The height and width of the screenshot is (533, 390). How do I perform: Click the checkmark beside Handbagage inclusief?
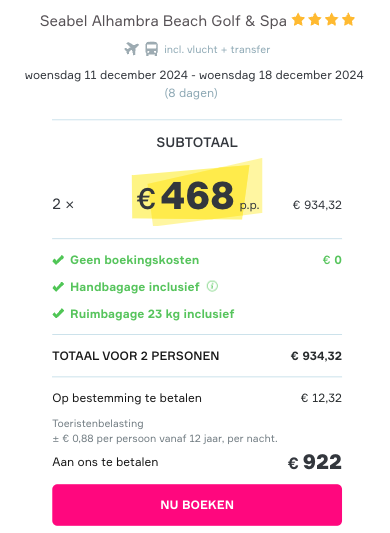(x=58, y=287)
